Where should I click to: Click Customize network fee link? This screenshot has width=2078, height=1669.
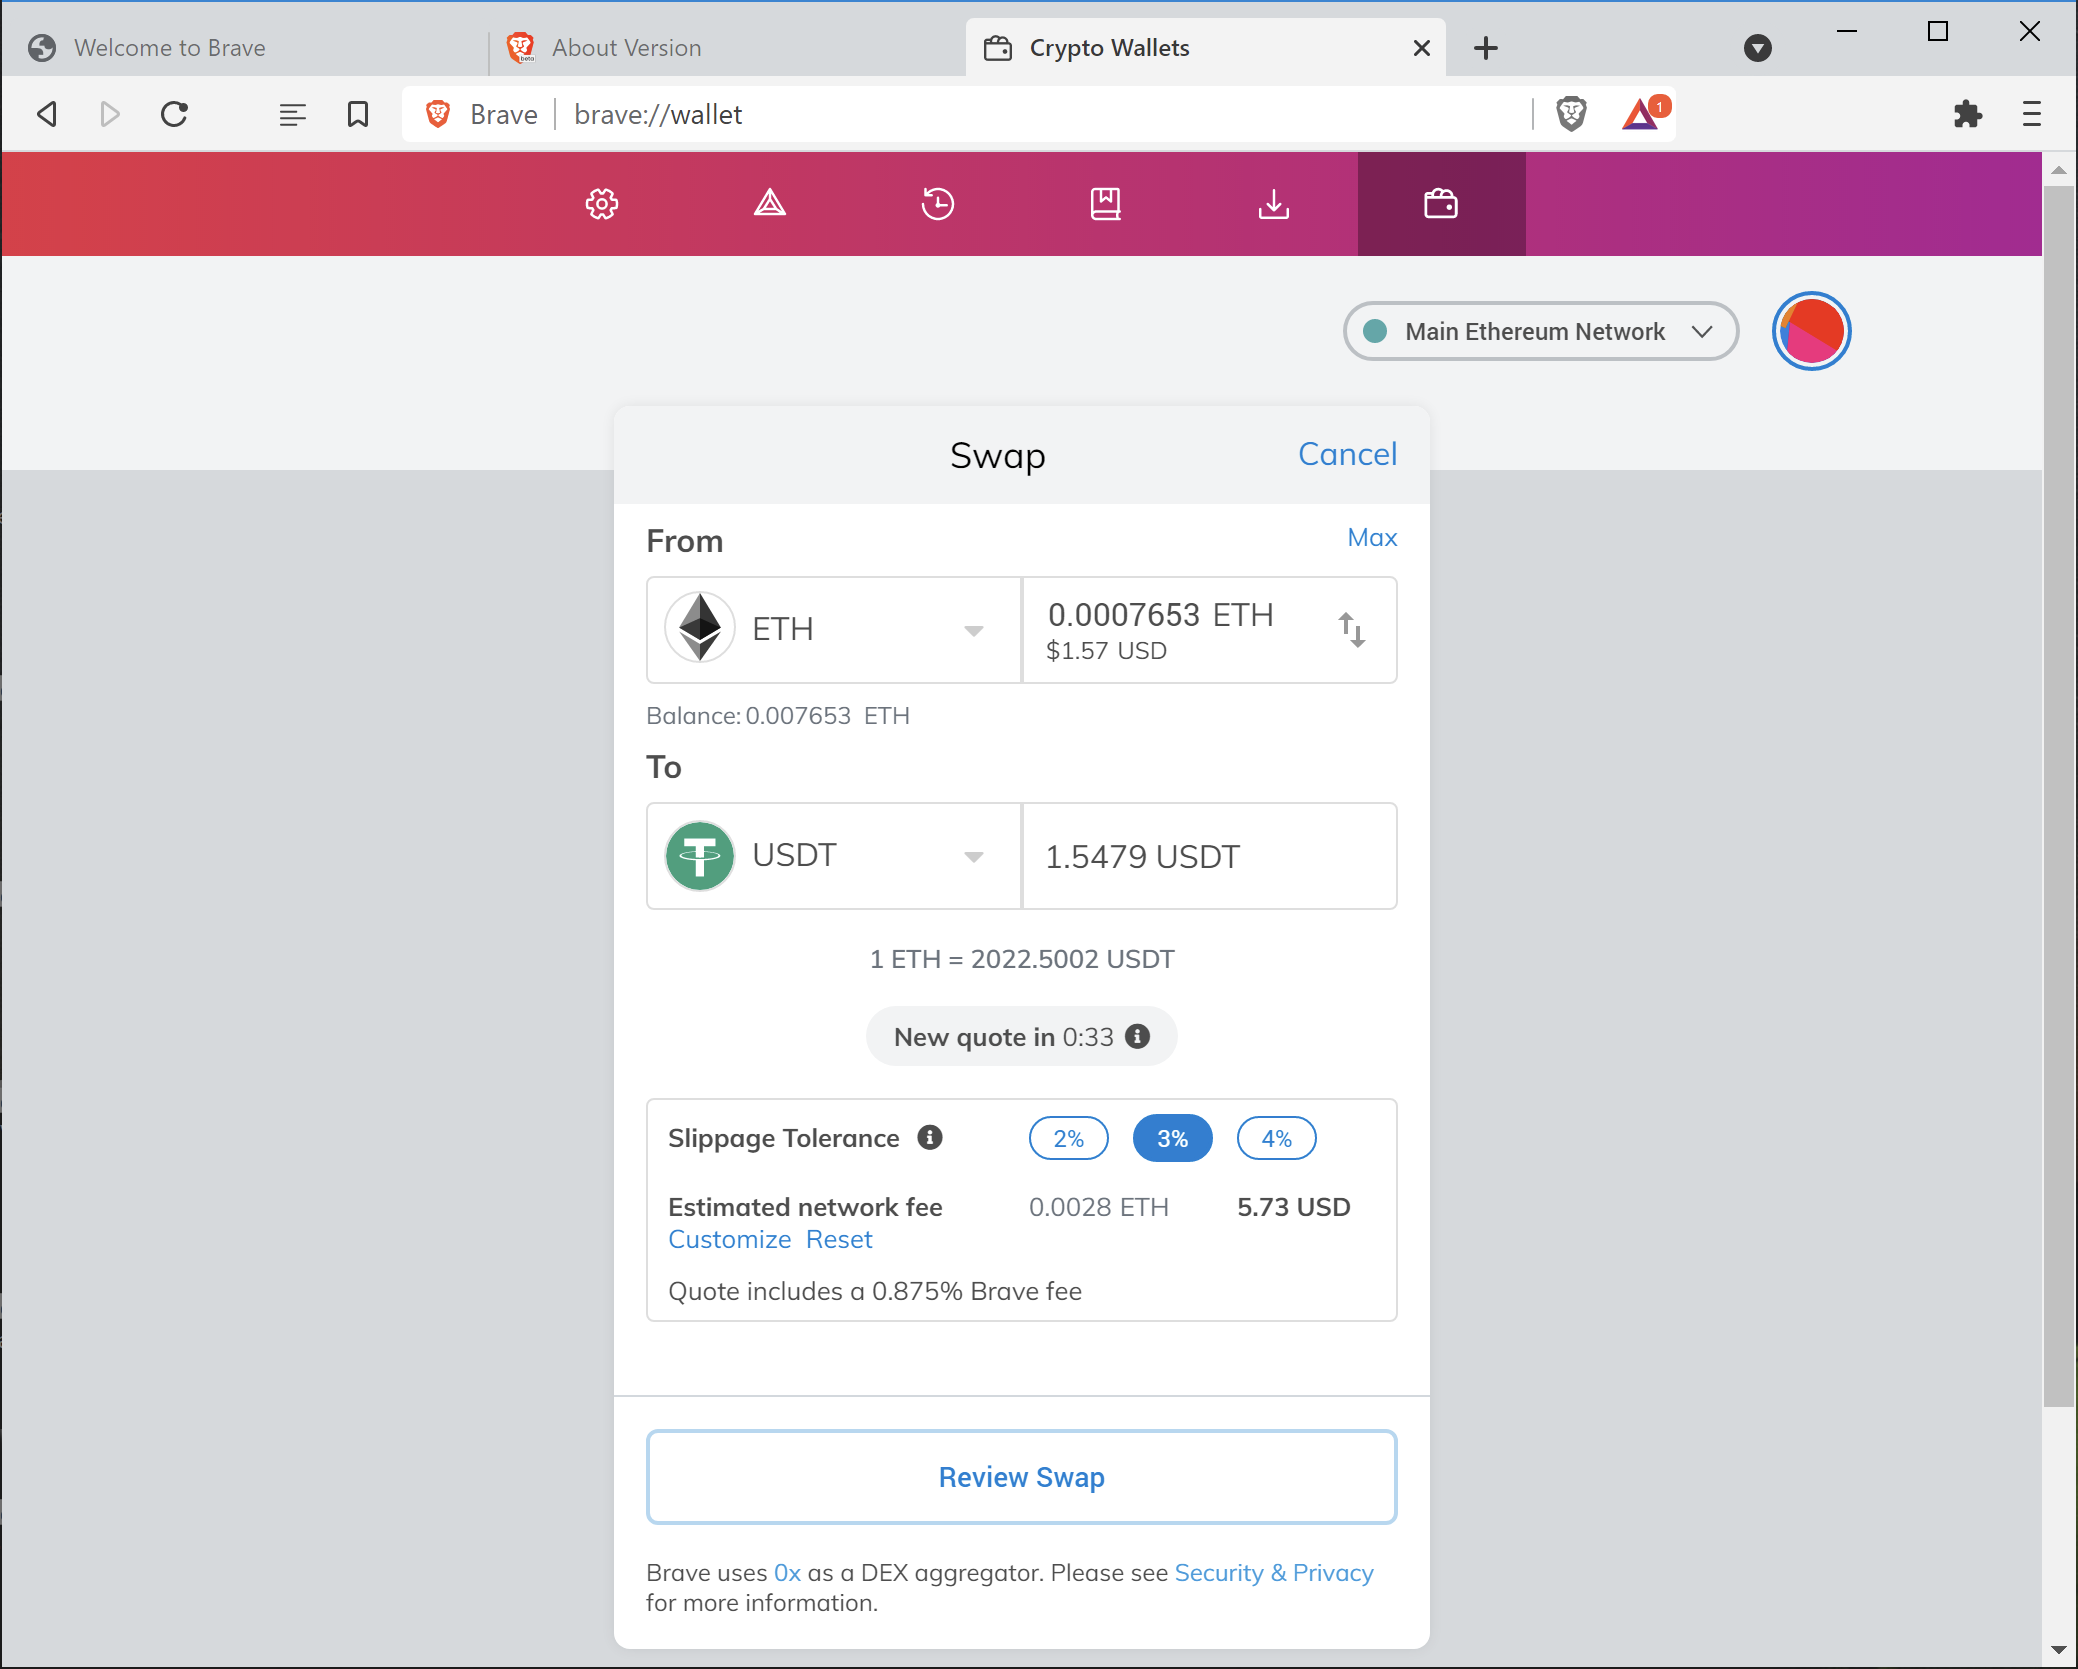point(730,1239)
